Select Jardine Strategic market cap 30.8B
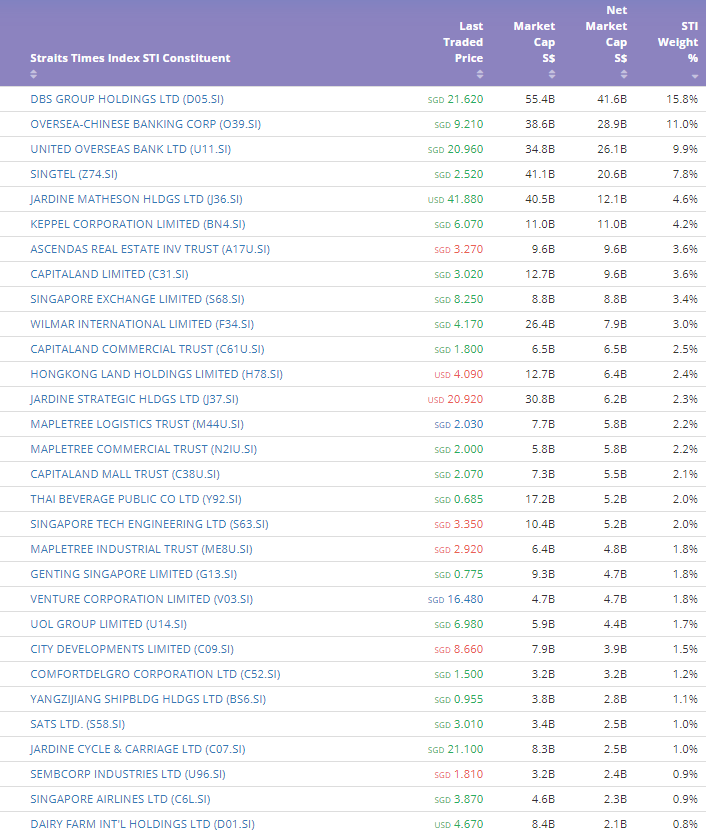The width and height of the screenshot is (706, 835). coord(540,400)
